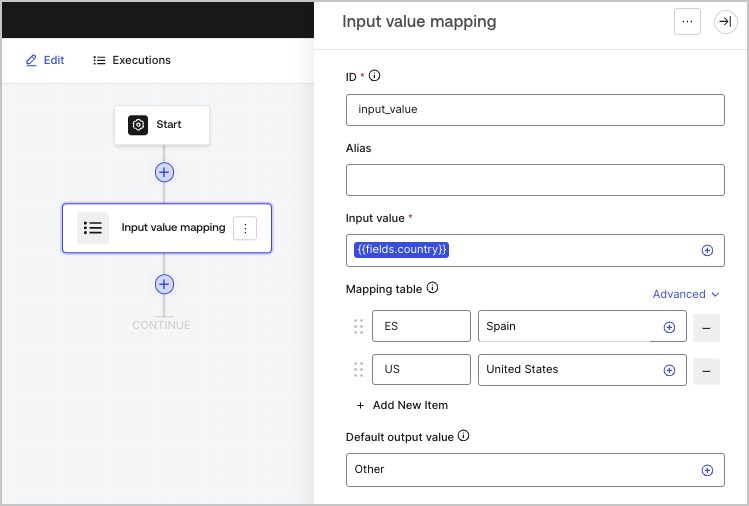Switch to the Executions tab
This screenshot has width=749, height=506.
[132, 60]
